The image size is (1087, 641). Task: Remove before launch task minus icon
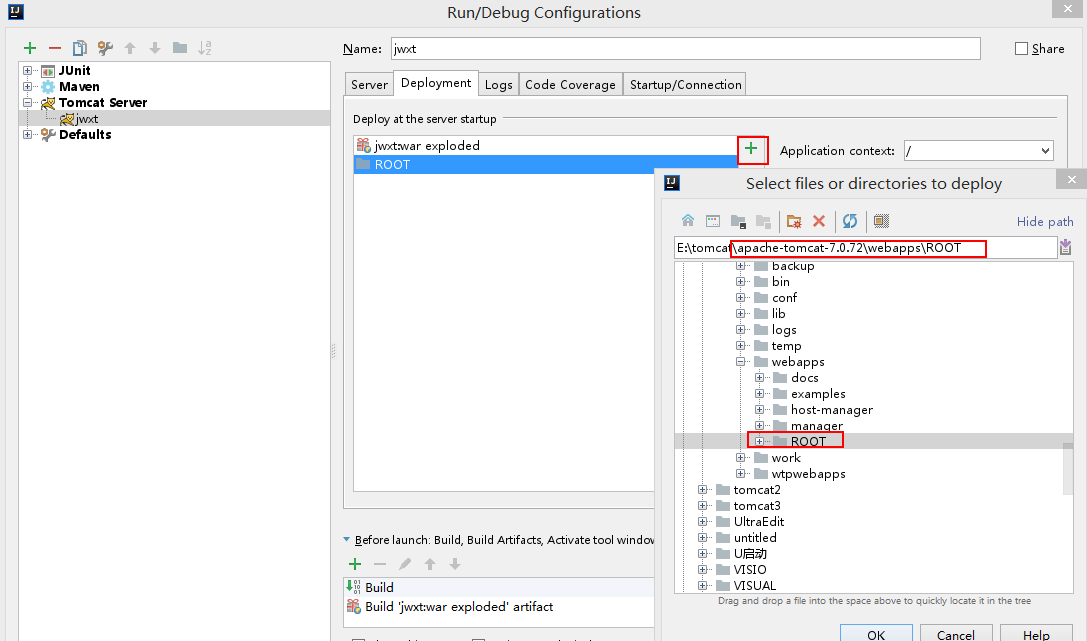point(380,564)
